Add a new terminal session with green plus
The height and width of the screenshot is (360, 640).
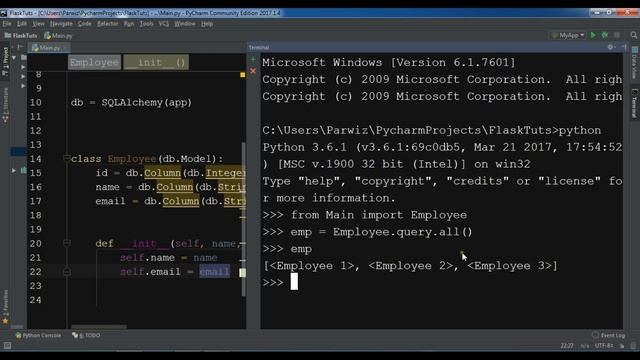[253, 60]
